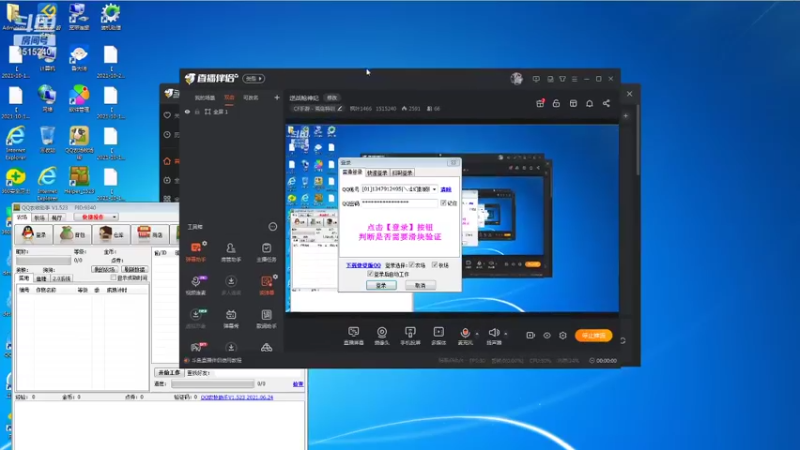Open the user avatar in streaming app title bar
The image size is (800, 450).
coord(516,79)
